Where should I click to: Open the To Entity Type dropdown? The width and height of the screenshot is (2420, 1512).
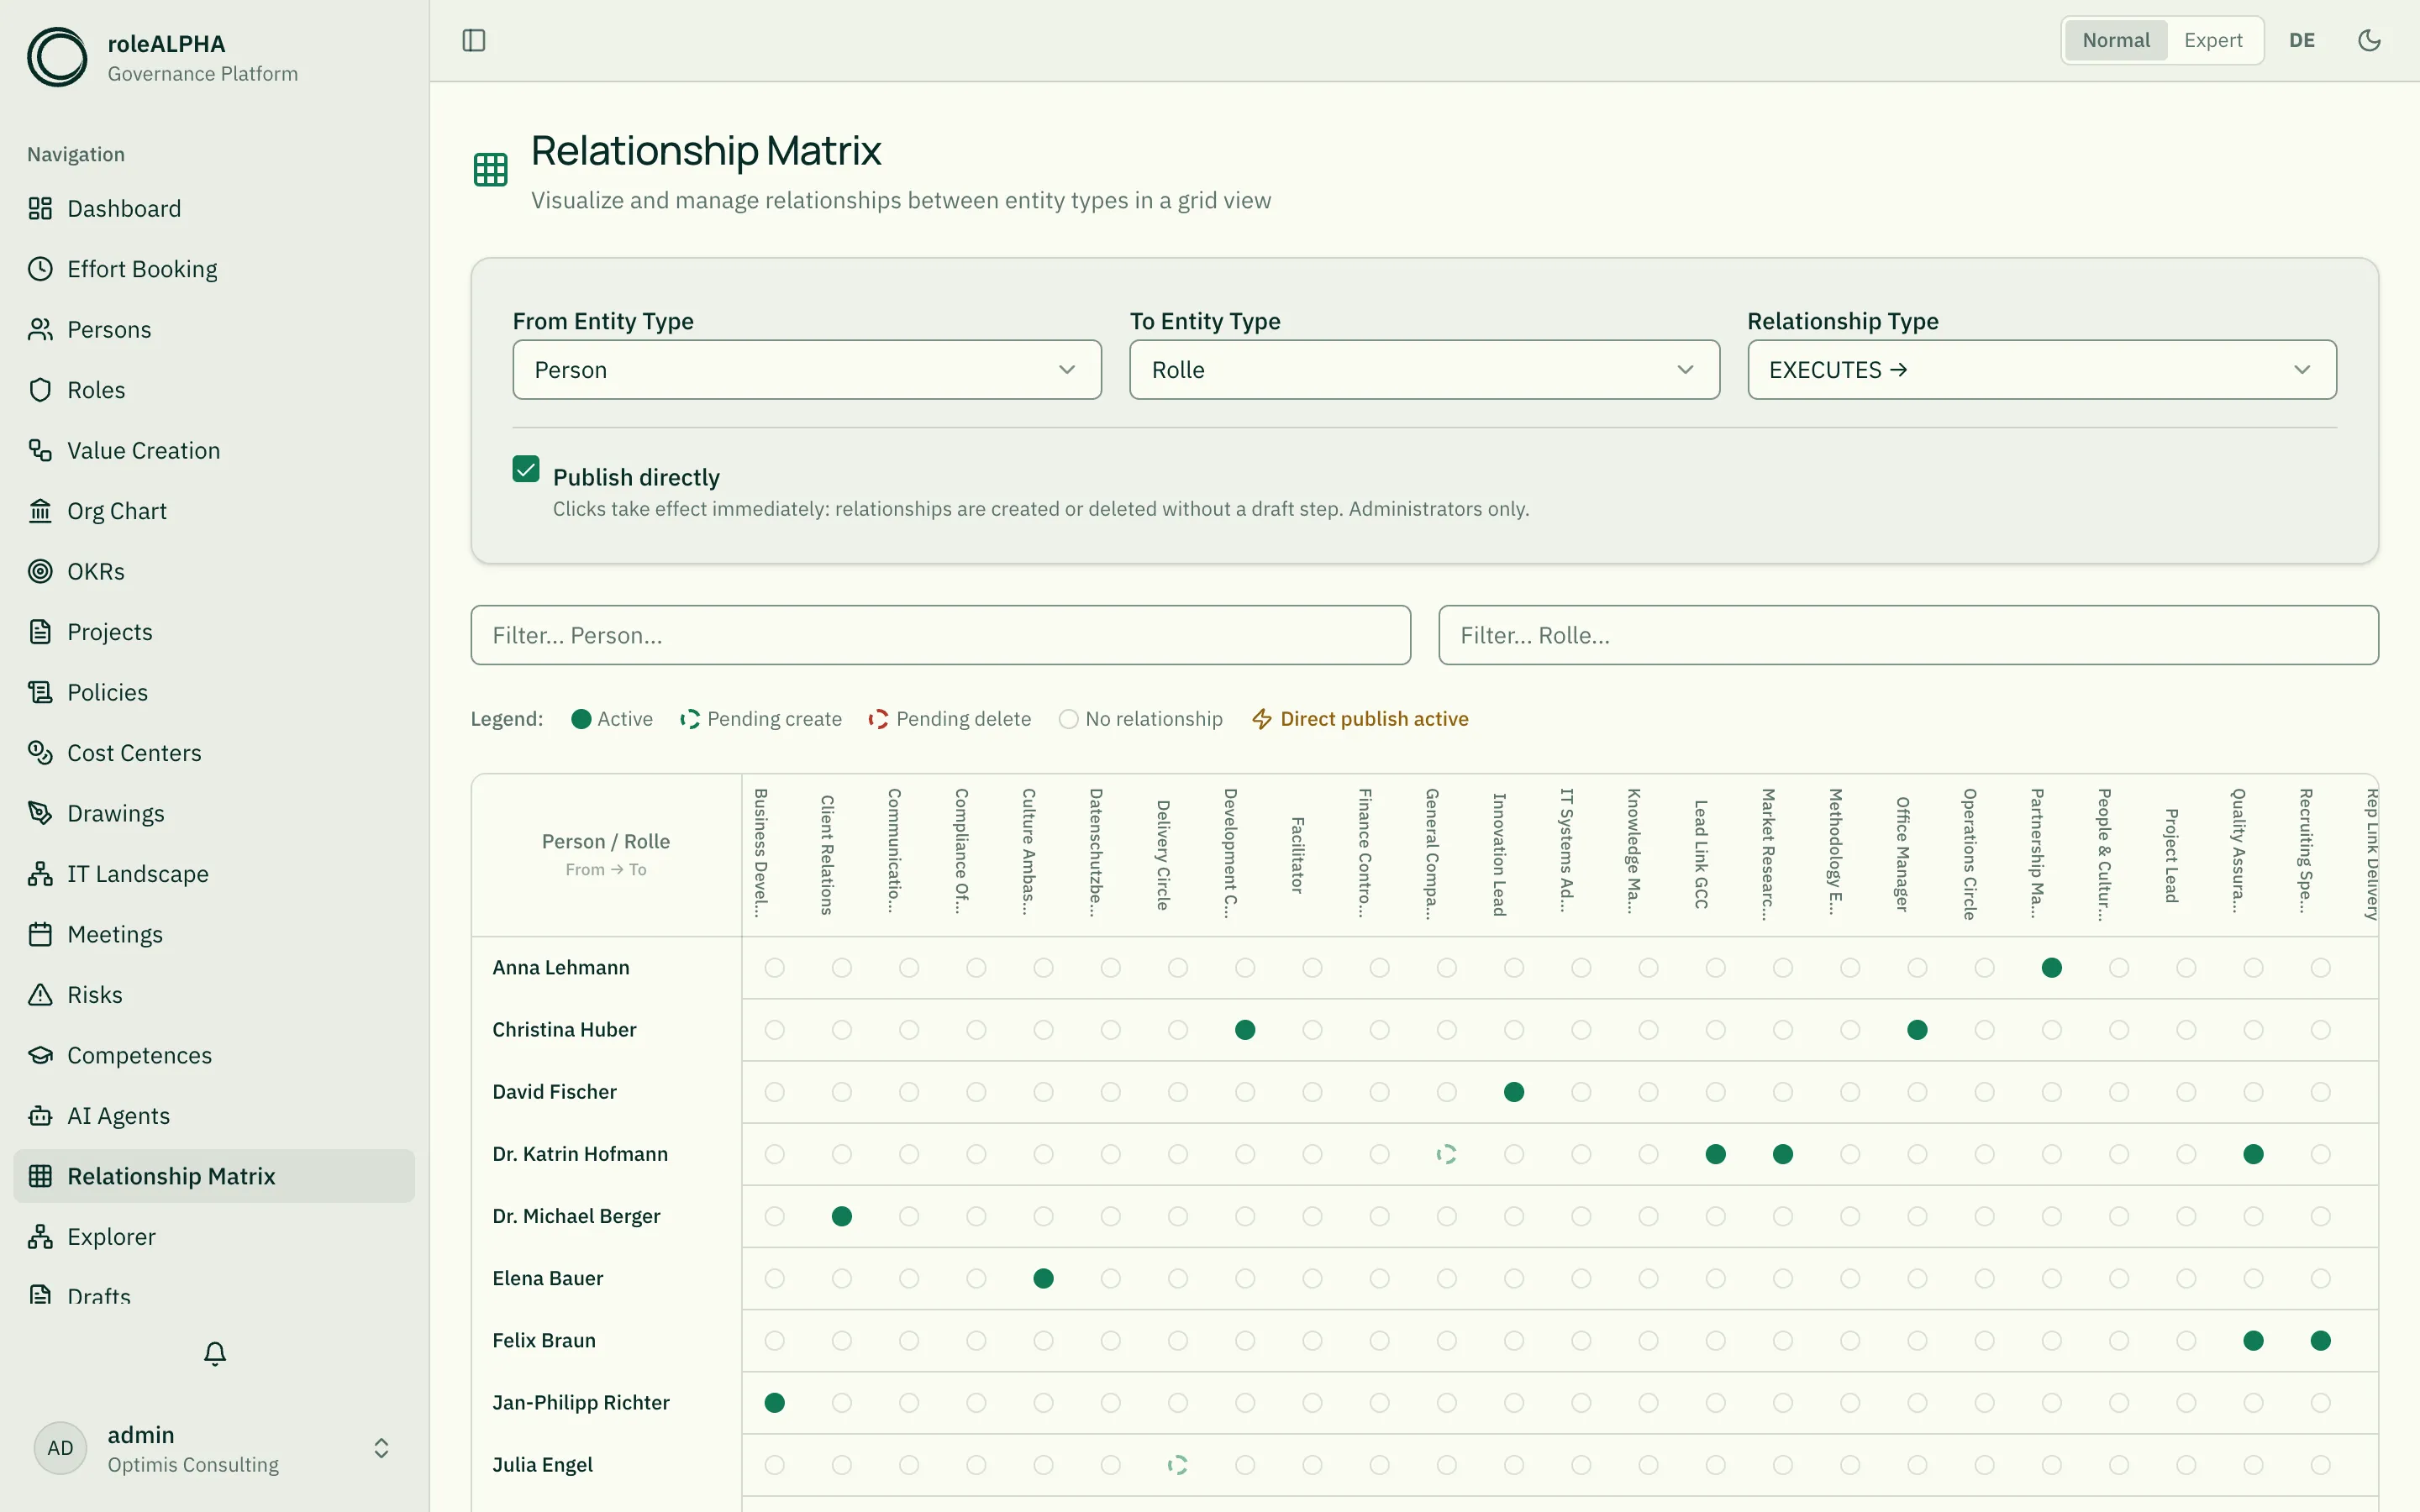1424,370
